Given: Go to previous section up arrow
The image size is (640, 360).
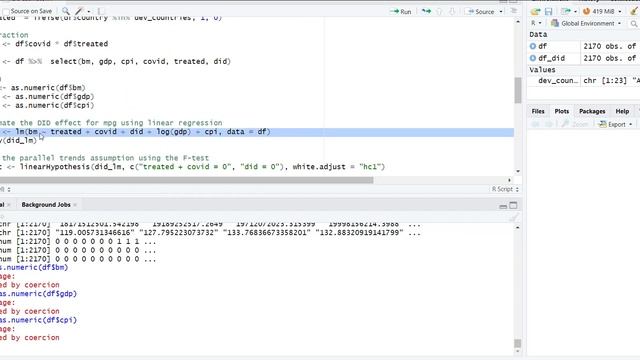Looking at the screenshot, I should (439, 11).
